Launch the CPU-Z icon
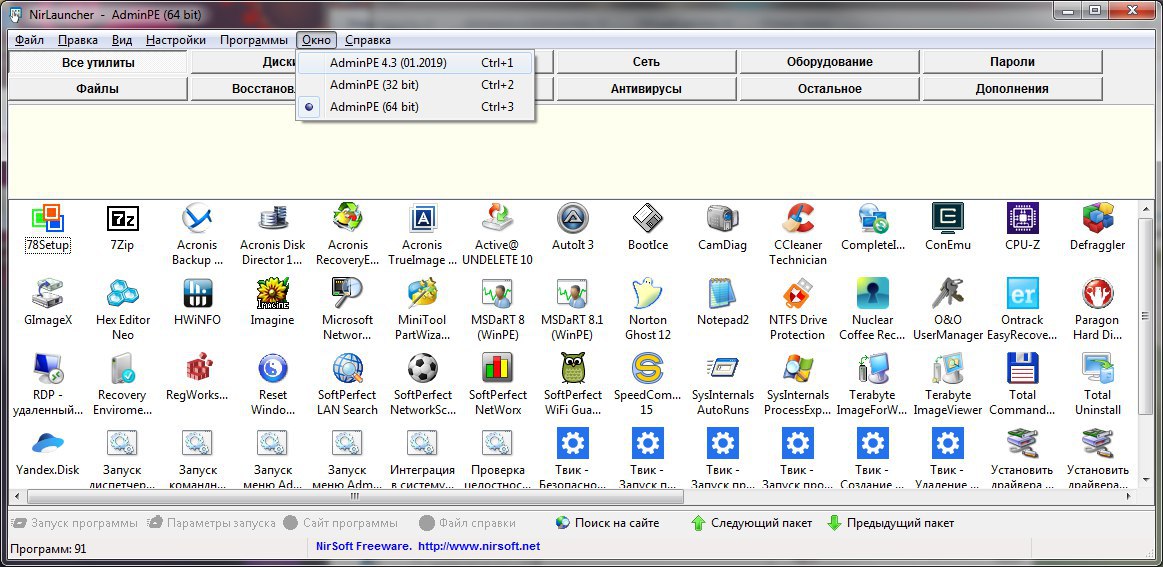The width and height of the screenshot is (1163, 567). [1023, 219]
